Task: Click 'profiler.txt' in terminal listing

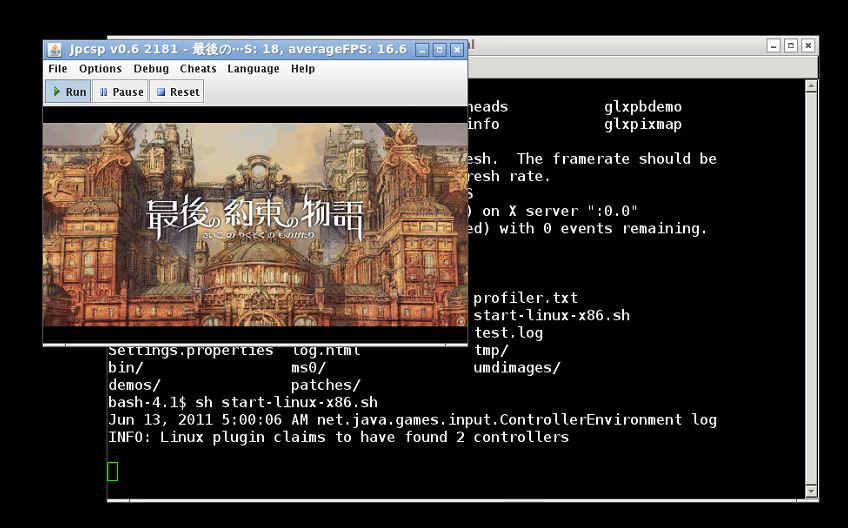Action: [x=526, y=298]
